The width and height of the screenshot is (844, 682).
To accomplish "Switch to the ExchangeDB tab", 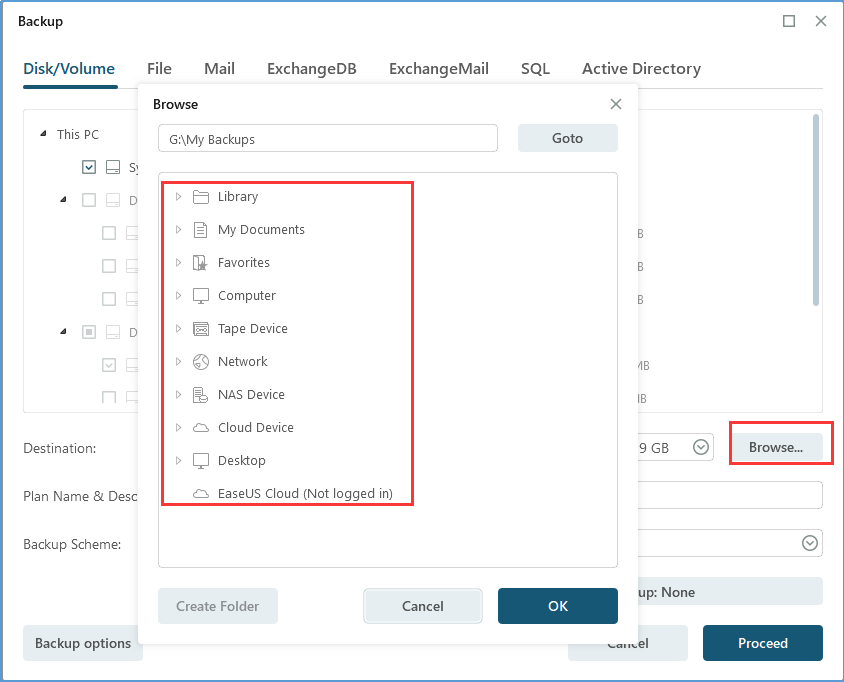I will tap(312, 69).
